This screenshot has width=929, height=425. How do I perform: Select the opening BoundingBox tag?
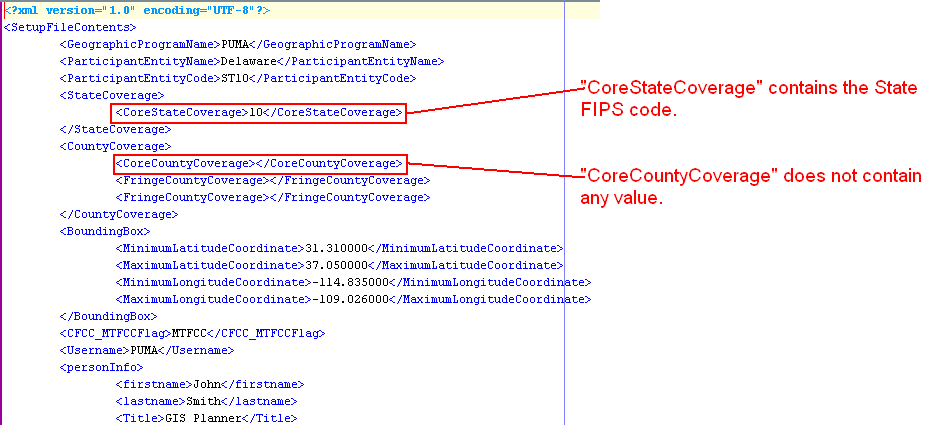105,231
